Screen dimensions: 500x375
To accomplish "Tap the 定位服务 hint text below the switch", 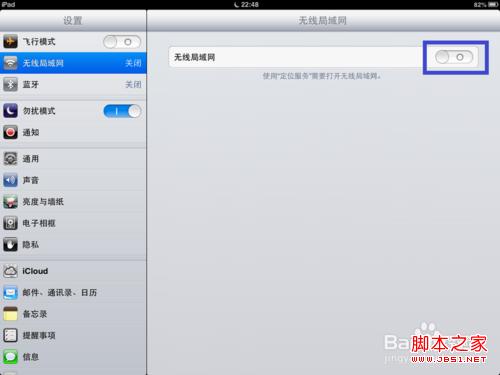I will tap(322, 76).
